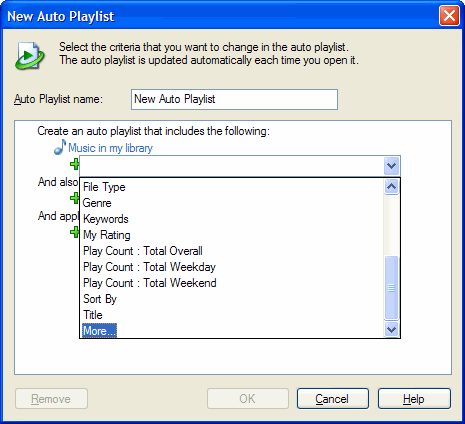Click the green plus icon next to the criteria dropdown
Image resolution: width=465 pixels, height=424 pixels.
tap(74, 164)
